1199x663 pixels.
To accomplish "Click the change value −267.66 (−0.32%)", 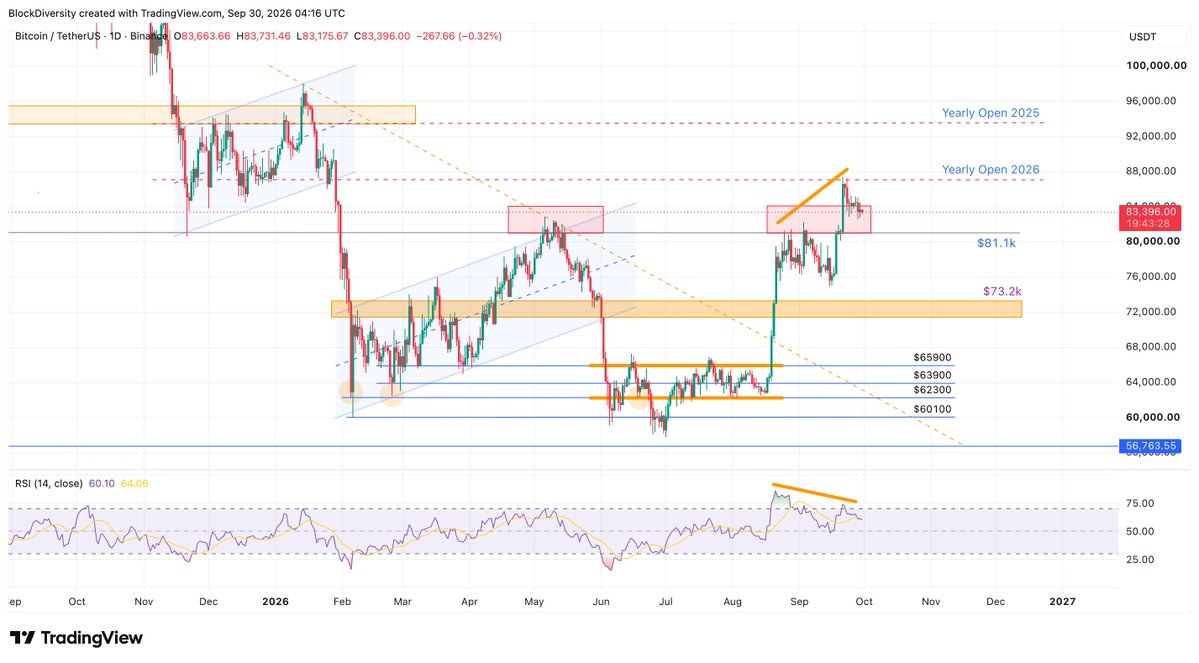I will pyautogui.click(x=459, y=36).
